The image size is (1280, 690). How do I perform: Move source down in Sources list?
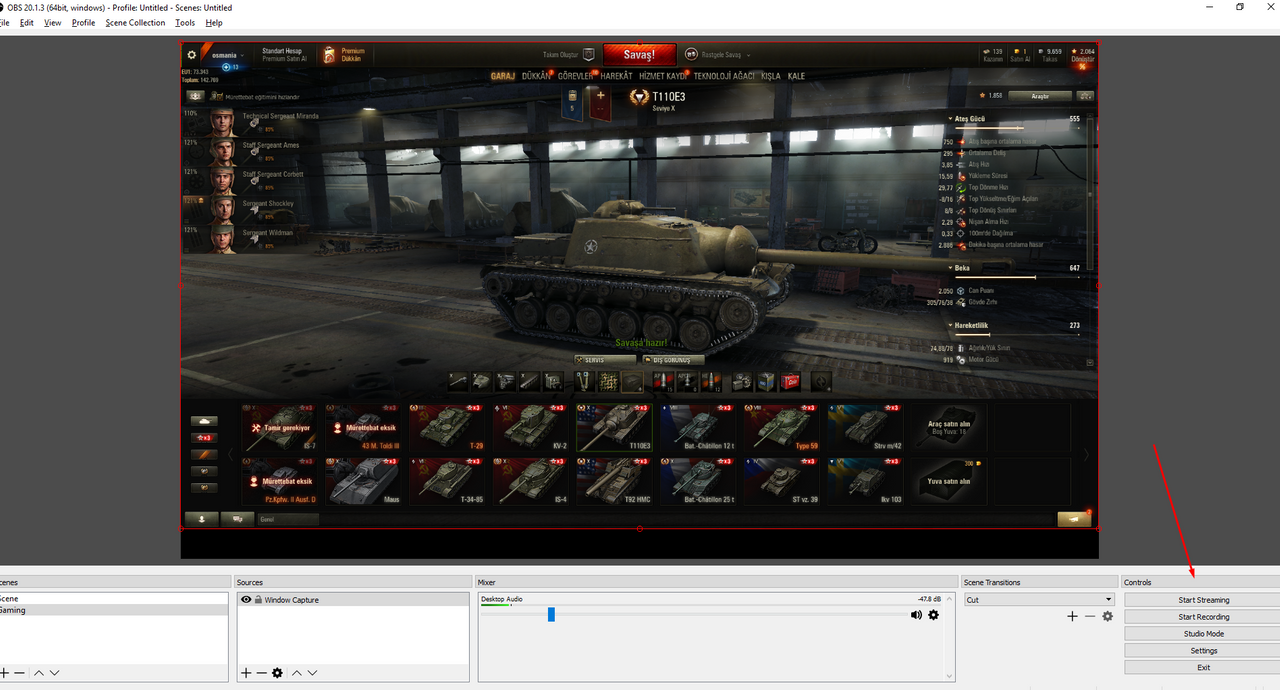[312, 673]
